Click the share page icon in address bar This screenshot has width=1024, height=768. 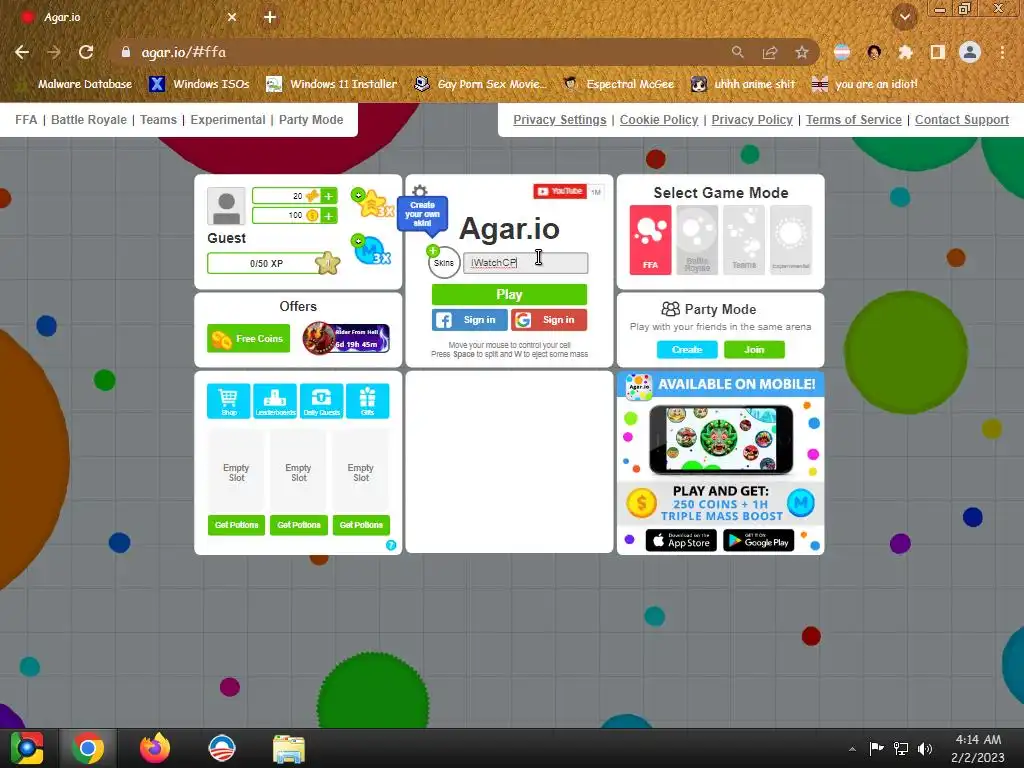point(770,52)
